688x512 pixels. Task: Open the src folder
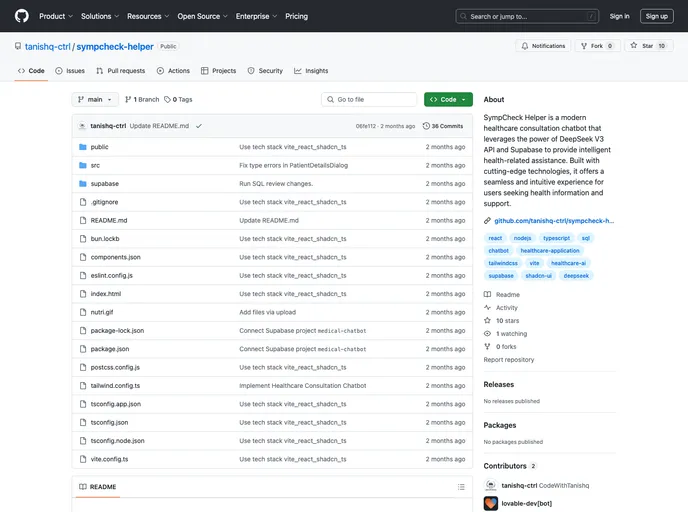coord(95,165)
